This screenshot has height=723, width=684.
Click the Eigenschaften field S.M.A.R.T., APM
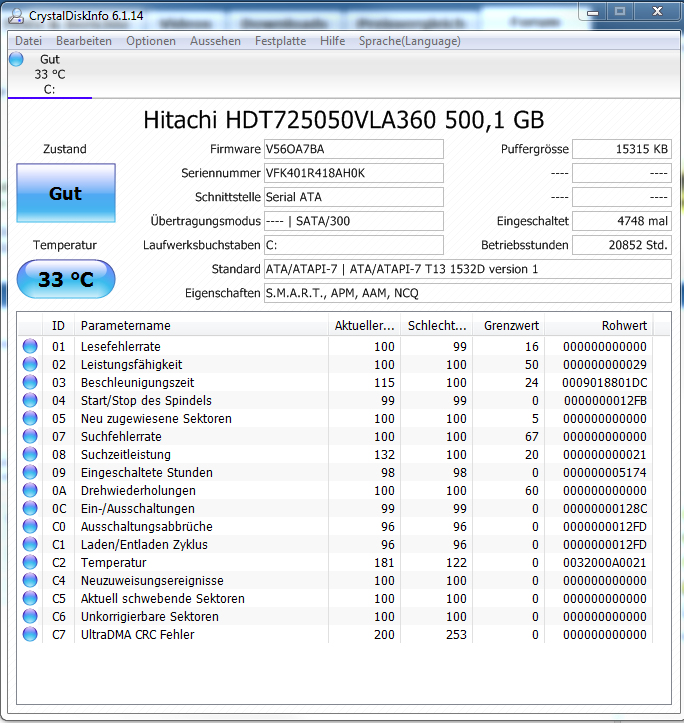coord(468,293)
